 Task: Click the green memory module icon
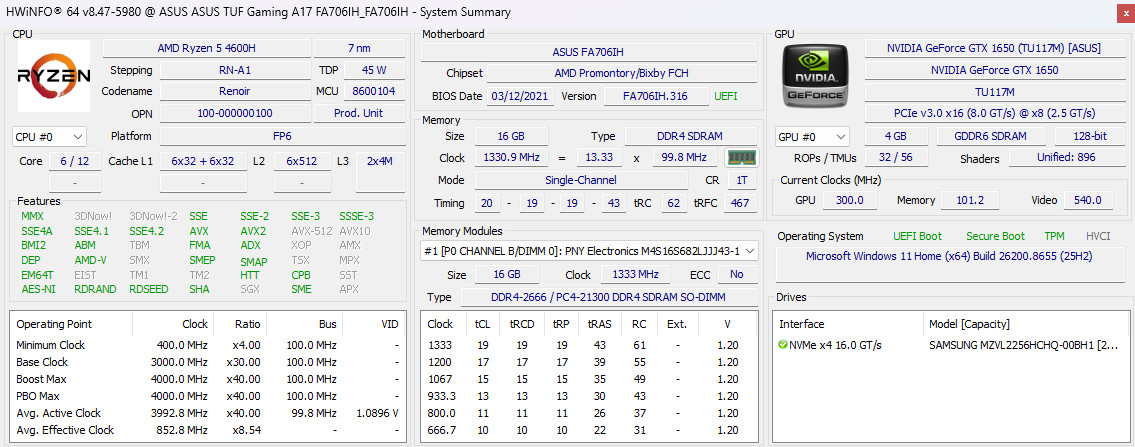tap(740, 158)
